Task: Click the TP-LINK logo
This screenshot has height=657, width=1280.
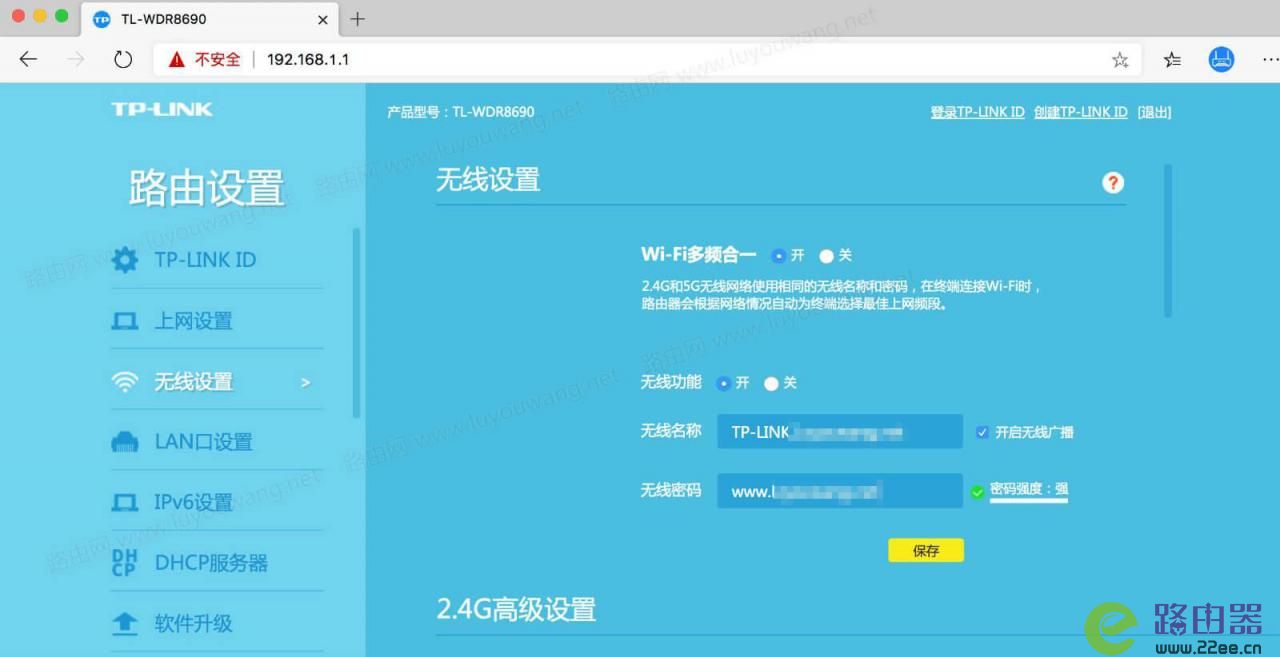Action: (x=161, y=109)
